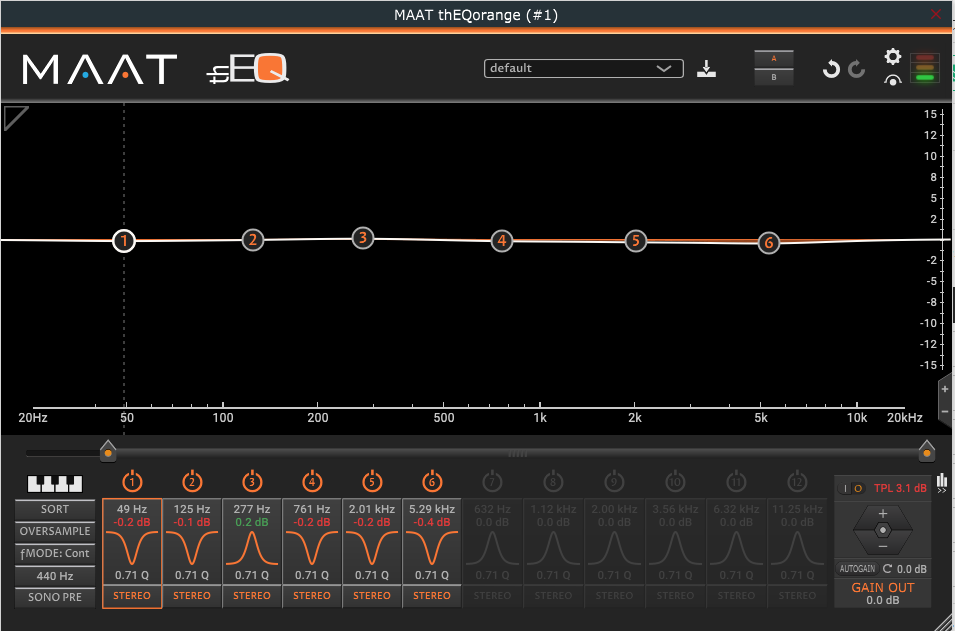
Task: Click the save preset download icon
Action: 707,69
